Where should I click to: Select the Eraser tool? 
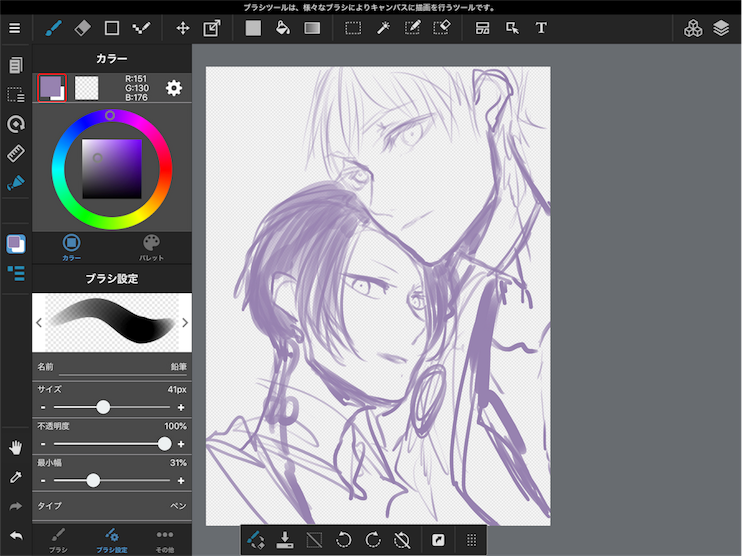(82, 28)
